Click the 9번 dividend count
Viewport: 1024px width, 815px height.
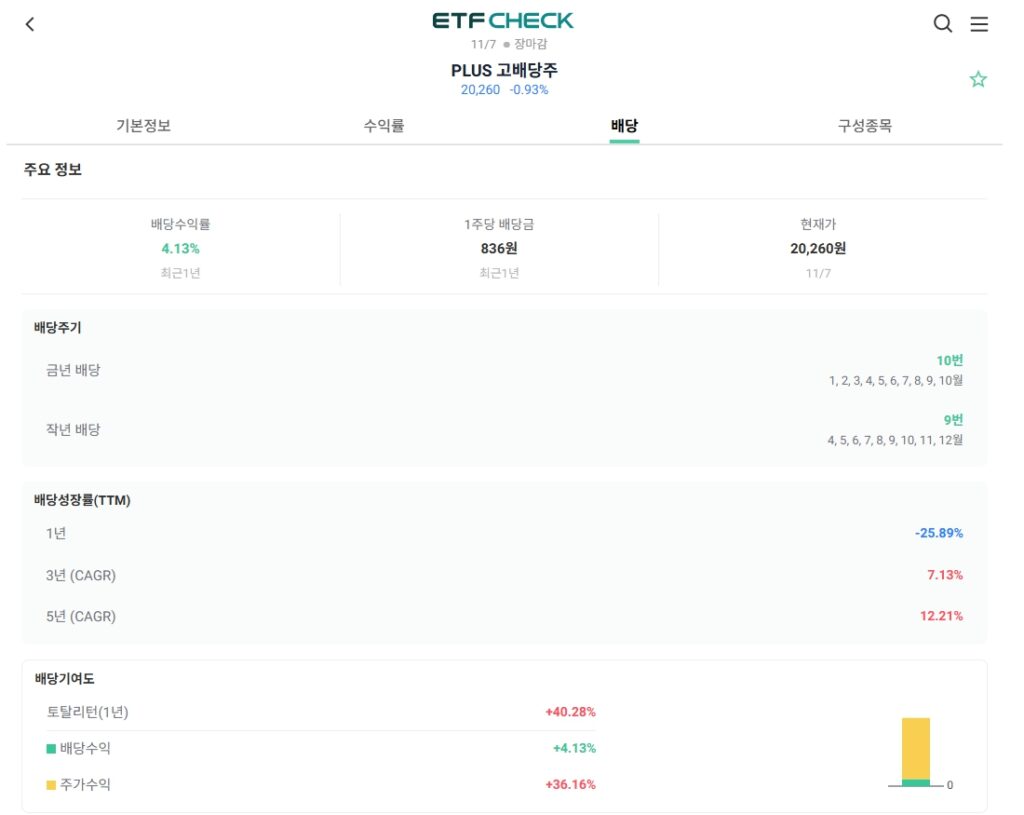click(x=953, y=420)
